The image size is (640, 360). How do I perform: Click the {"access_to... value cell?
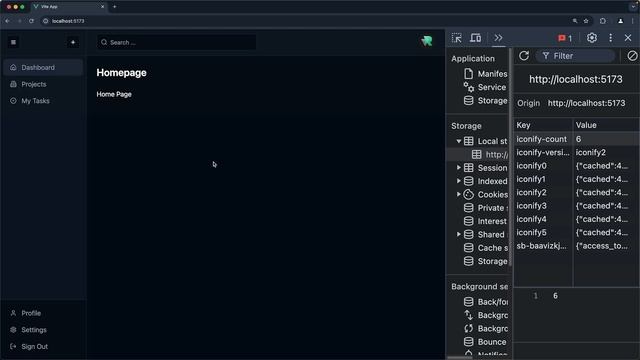tap(606, 246)
